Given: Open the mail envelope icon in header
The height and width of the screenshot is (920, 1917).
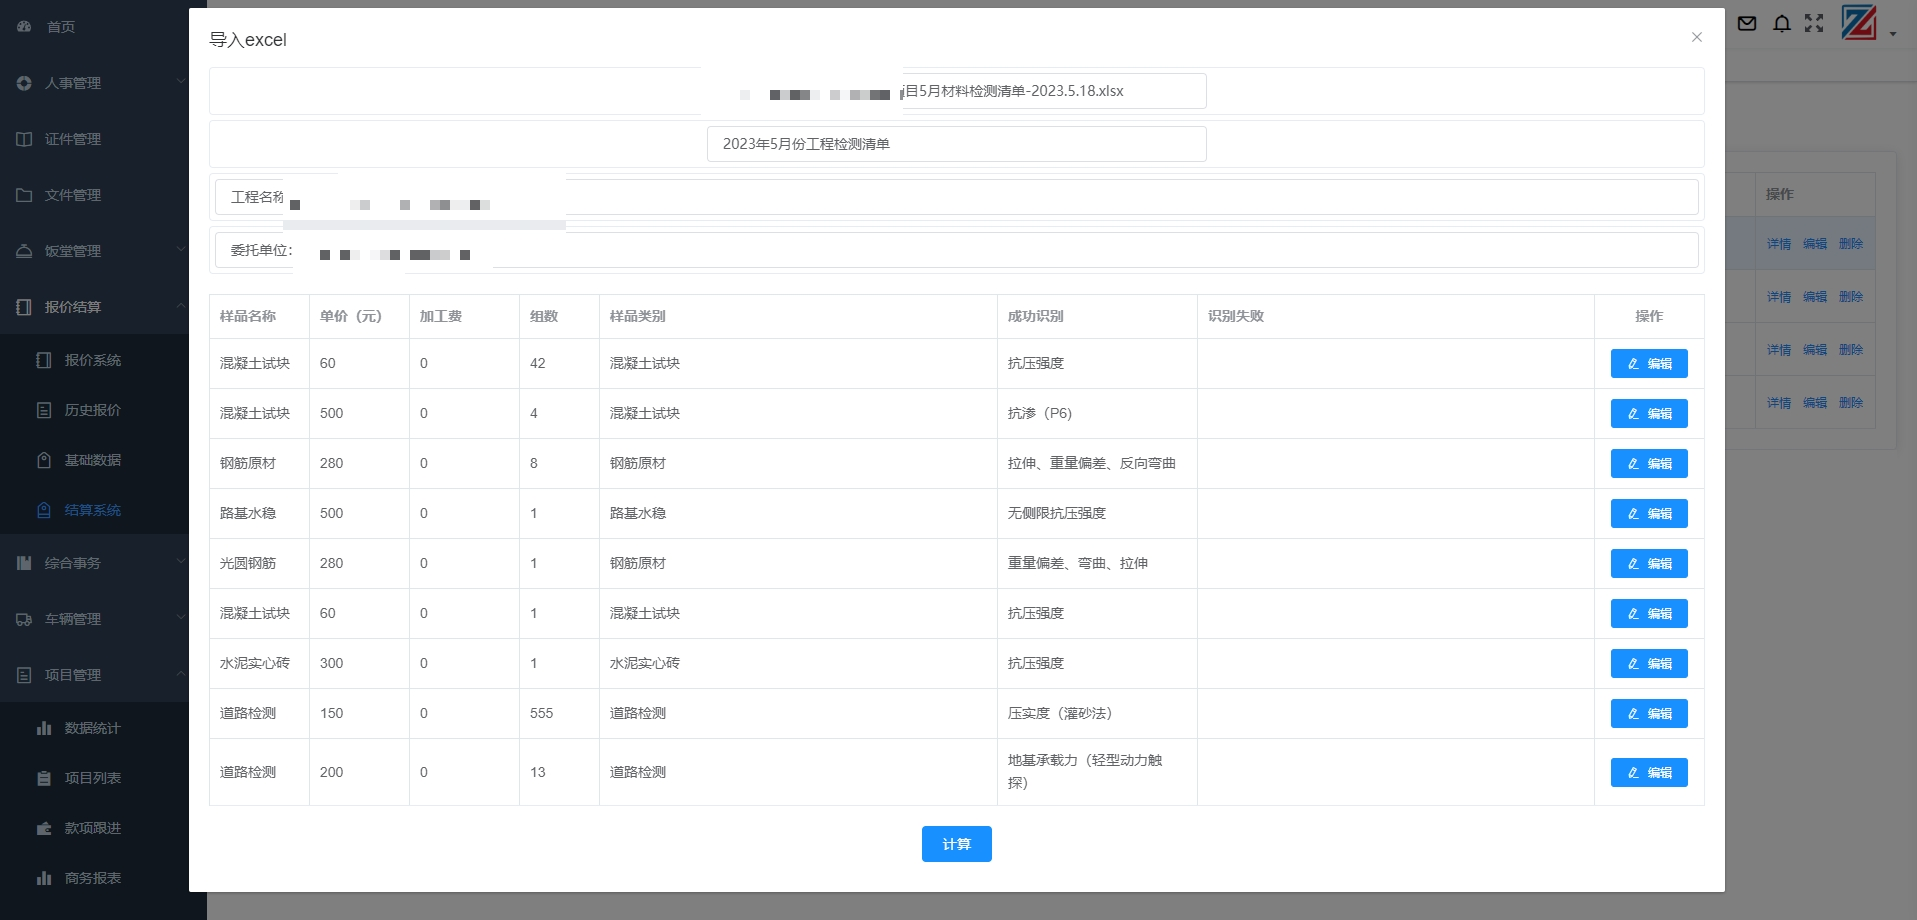Looking at the screenshot, I should [x=1747, y=23].
